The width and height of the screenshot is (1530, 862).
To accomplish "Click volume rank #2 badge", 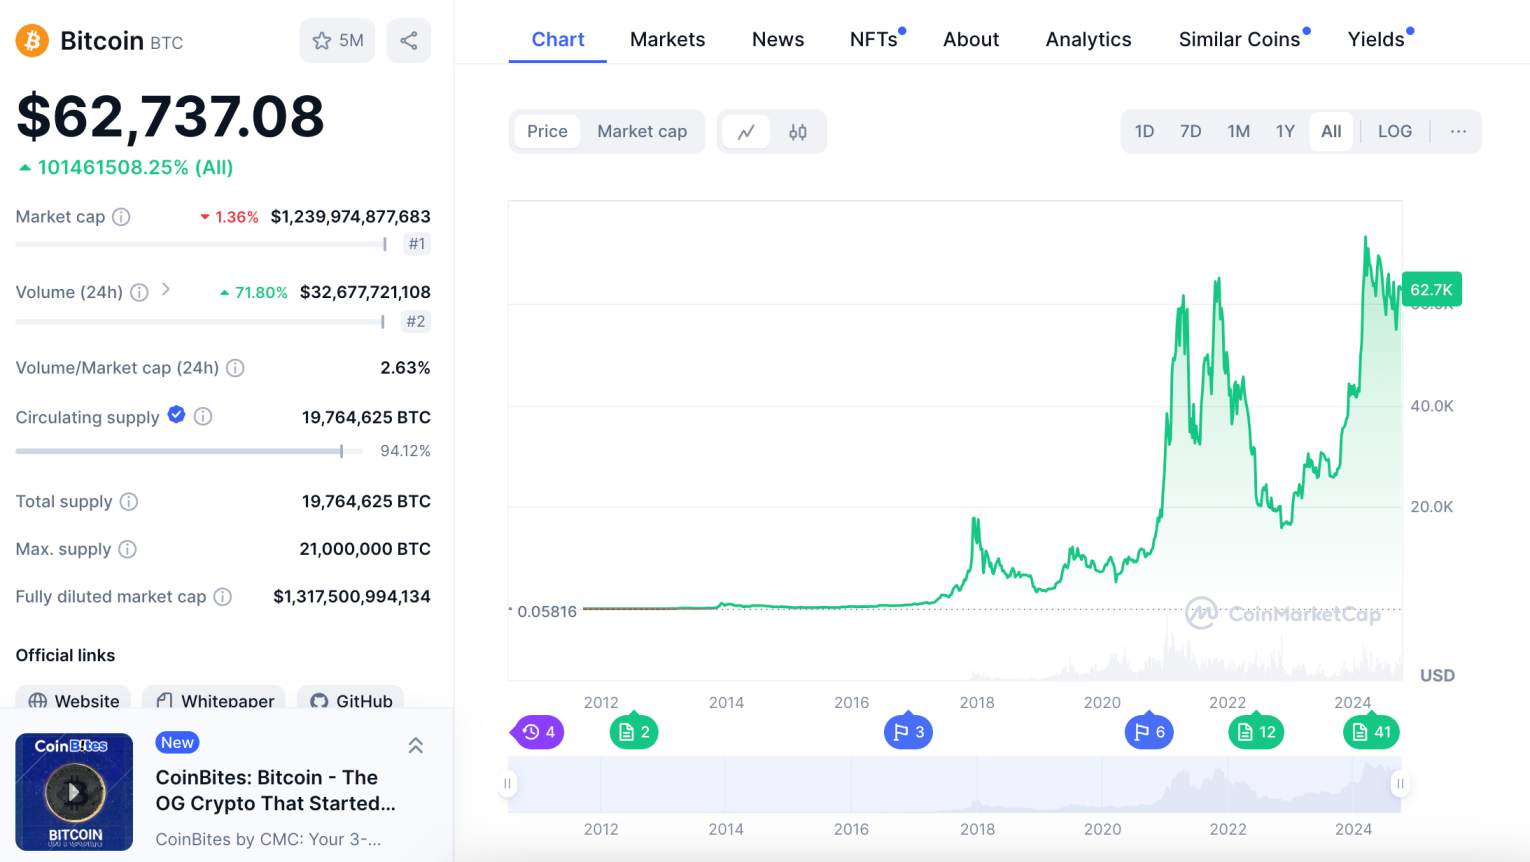I will click(416, 321).
